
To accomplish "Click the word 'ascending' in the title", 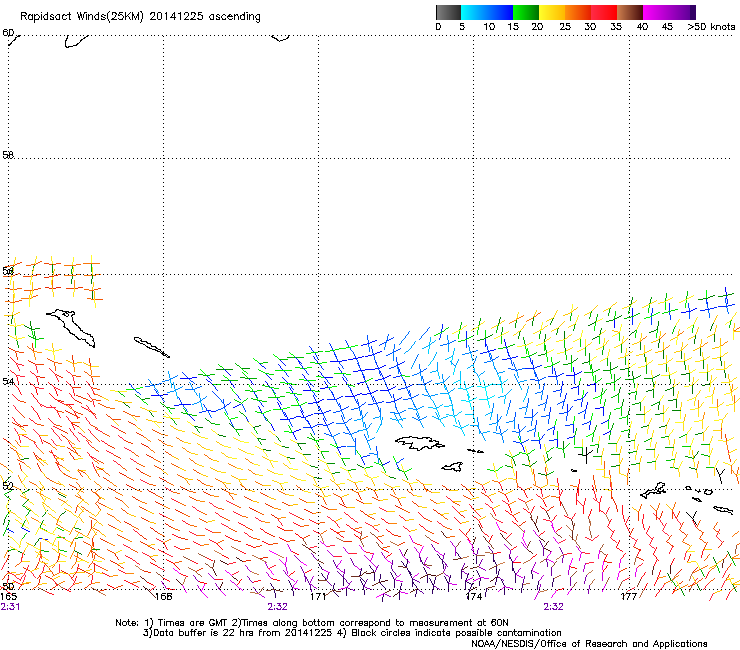I will pyautogui.click(x=235, y=17).
